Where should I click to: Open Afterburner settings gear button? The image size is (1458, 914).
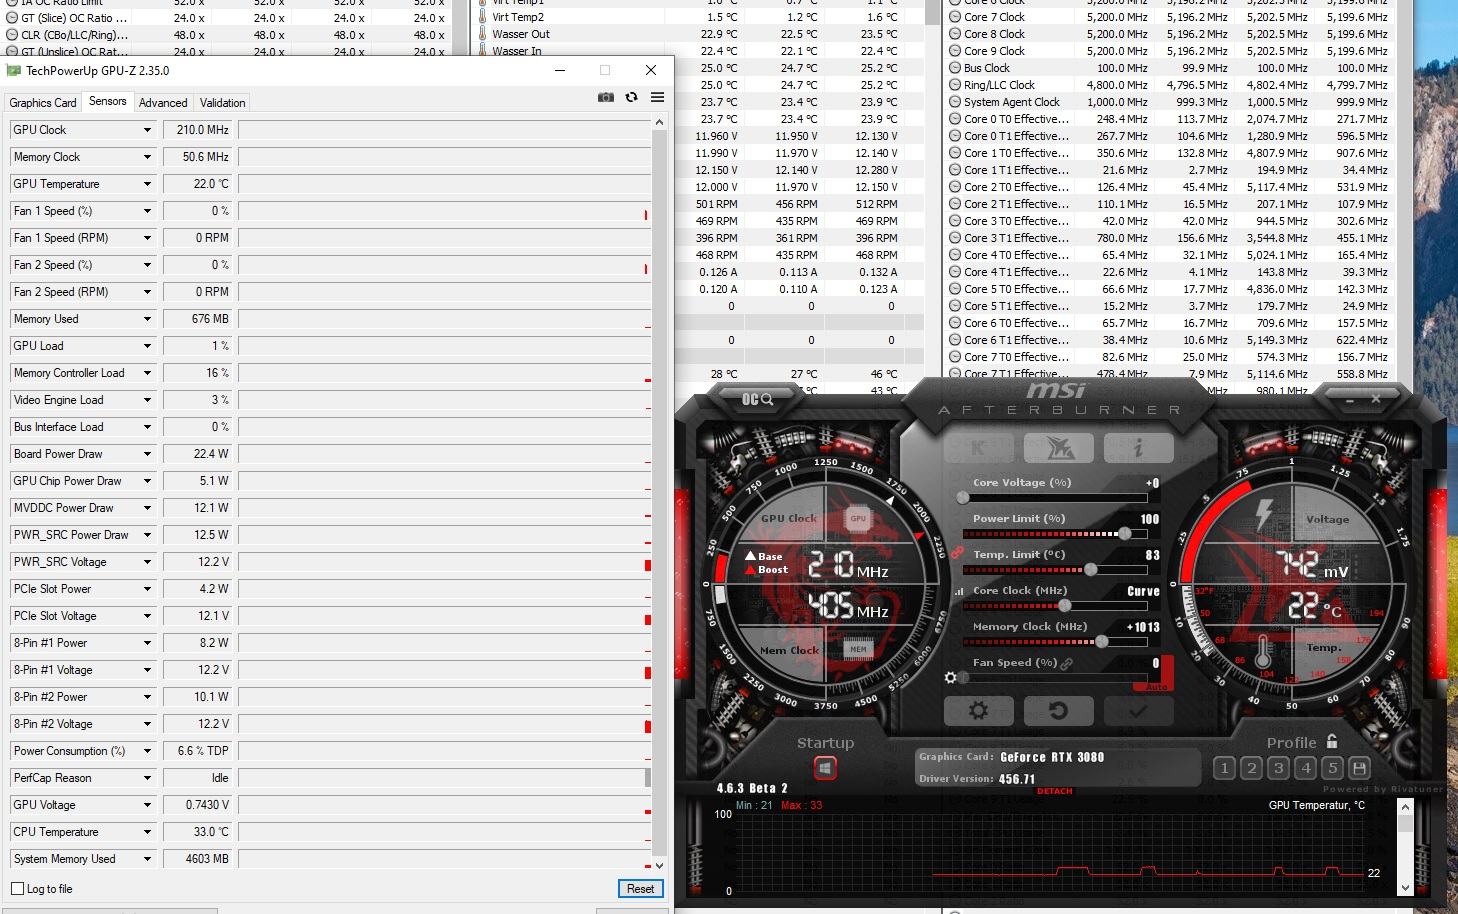(978, 711)
